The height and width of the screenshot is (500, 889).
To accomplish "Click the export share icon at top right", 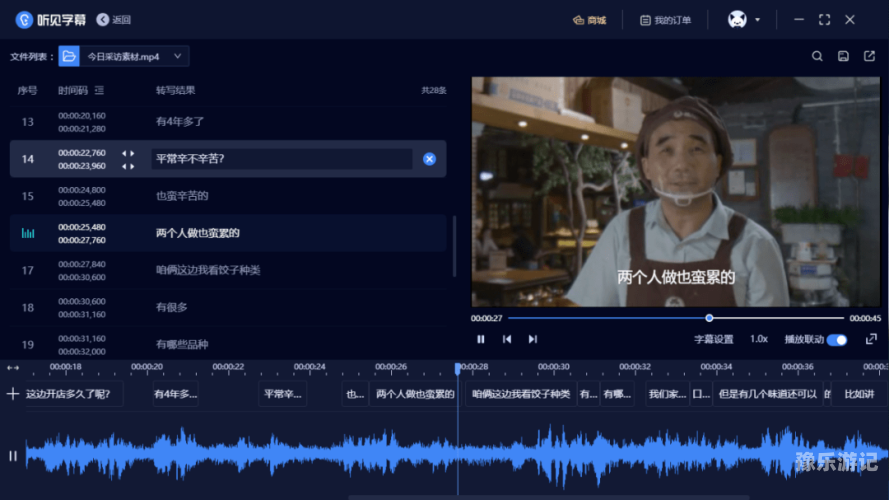I will coord(869,56).
